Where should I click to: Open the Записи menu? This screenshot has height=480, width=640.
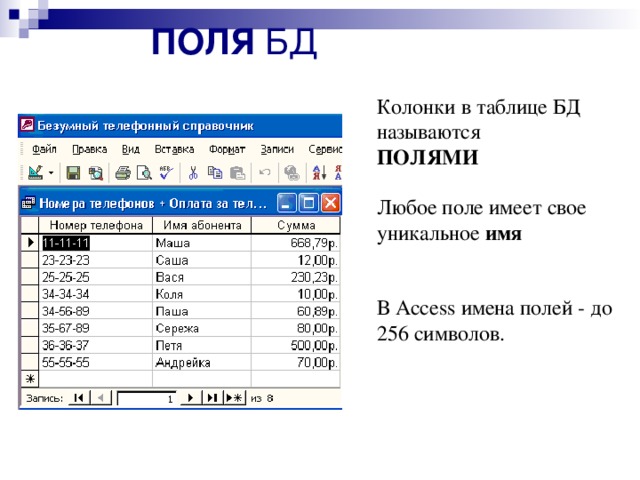tap(277, 150)
